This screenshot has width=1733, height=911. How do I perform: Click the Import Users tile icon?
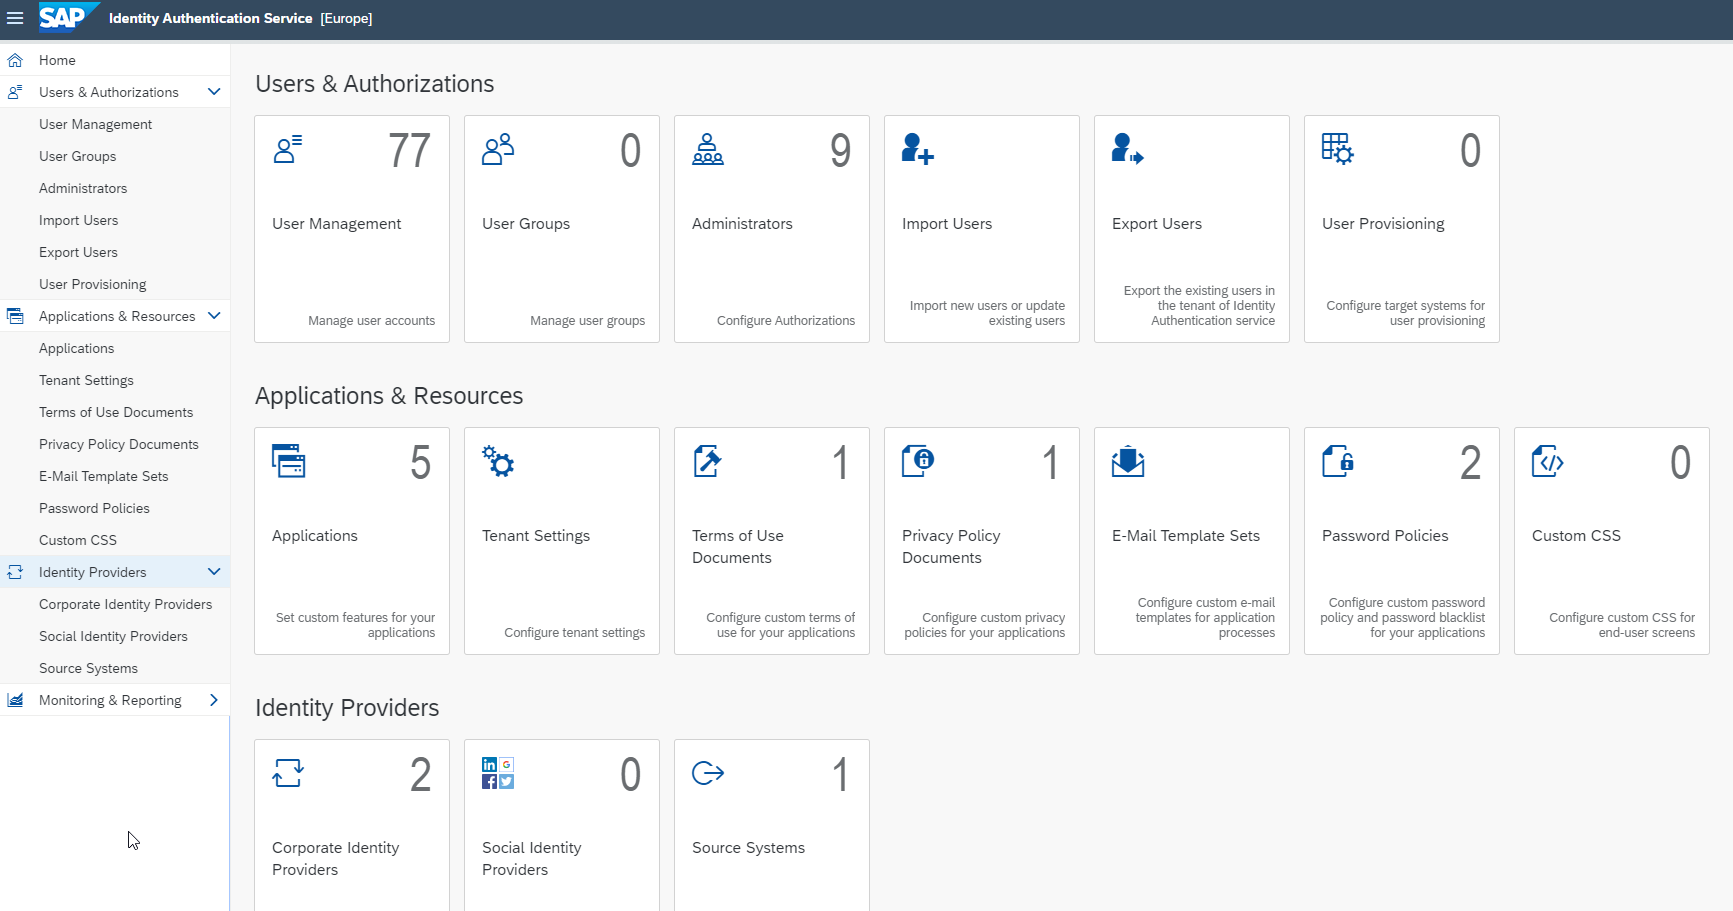tap(917, 149)
